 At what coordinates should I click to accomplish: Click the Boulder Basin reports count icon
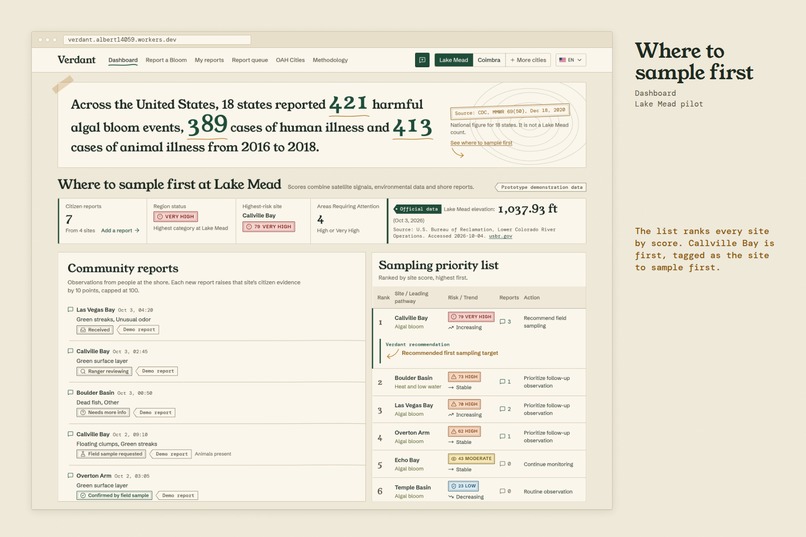(x=502, y=382)
